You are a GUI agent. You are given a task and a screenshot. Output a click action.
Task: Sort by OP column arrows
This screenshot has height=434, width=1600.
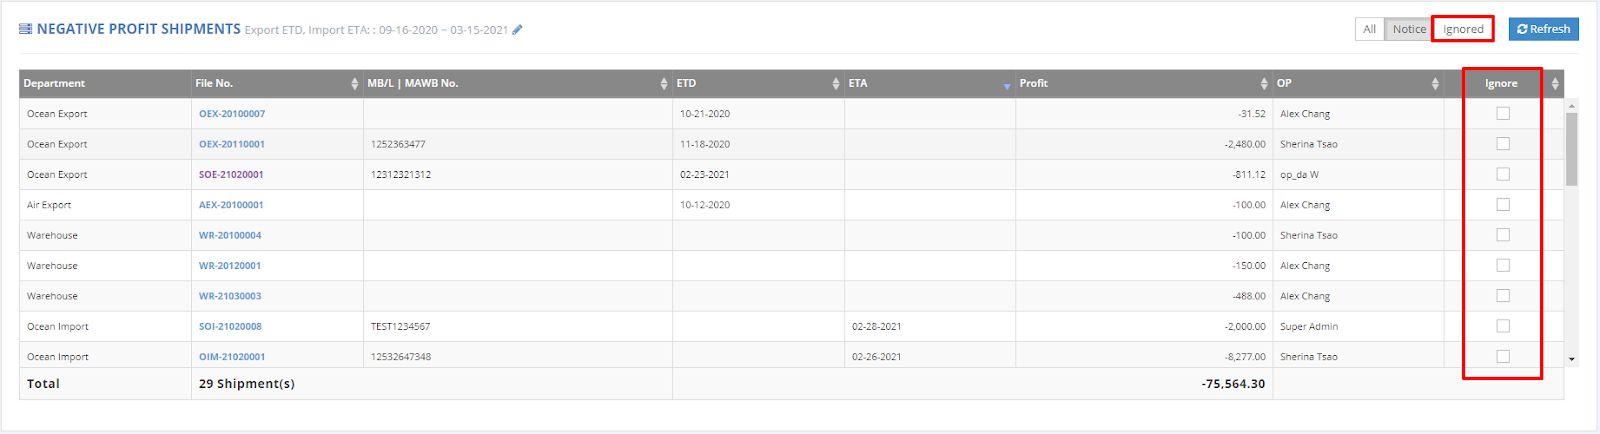(1435, 84)
